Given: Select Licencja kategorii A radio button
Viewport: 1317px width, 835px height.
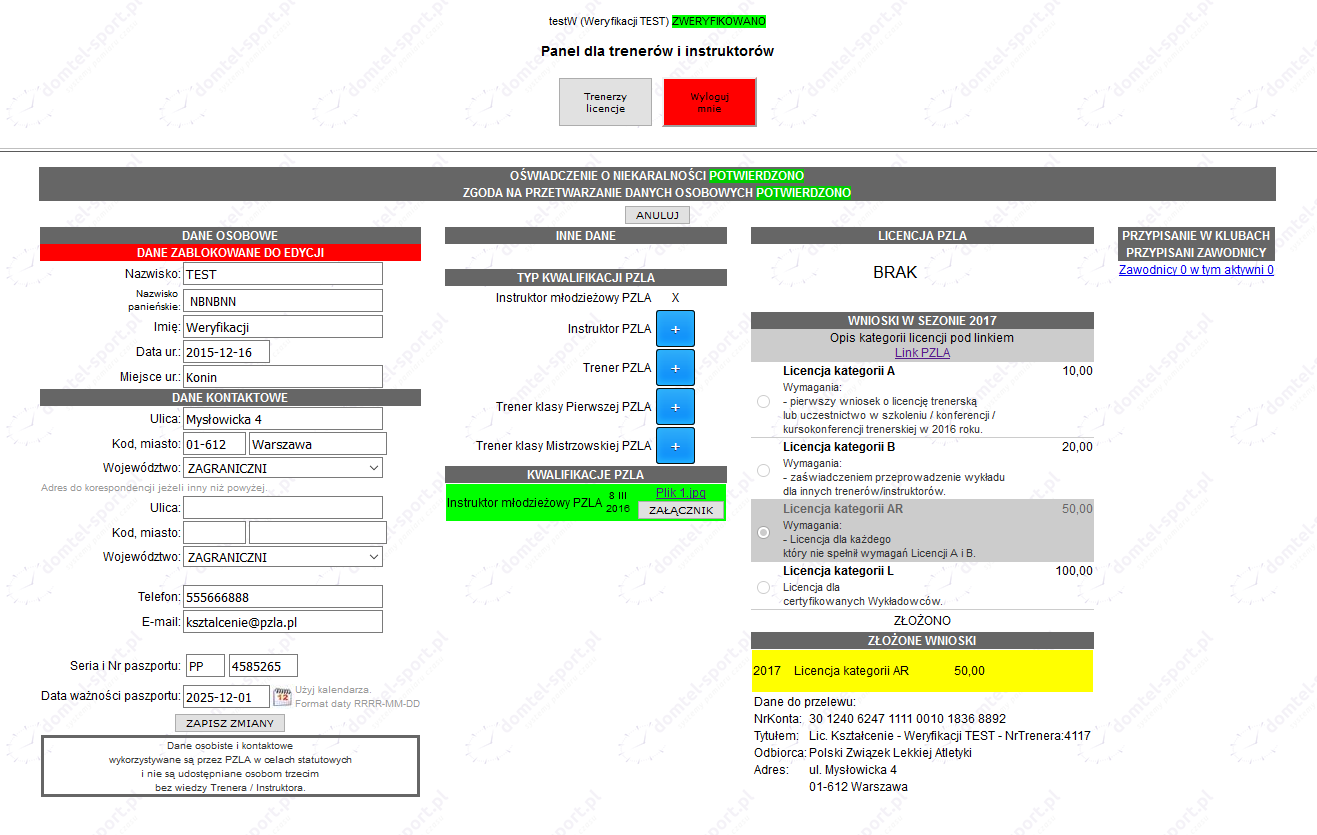Looking at the screenshot, I should [x=764, y=401].
